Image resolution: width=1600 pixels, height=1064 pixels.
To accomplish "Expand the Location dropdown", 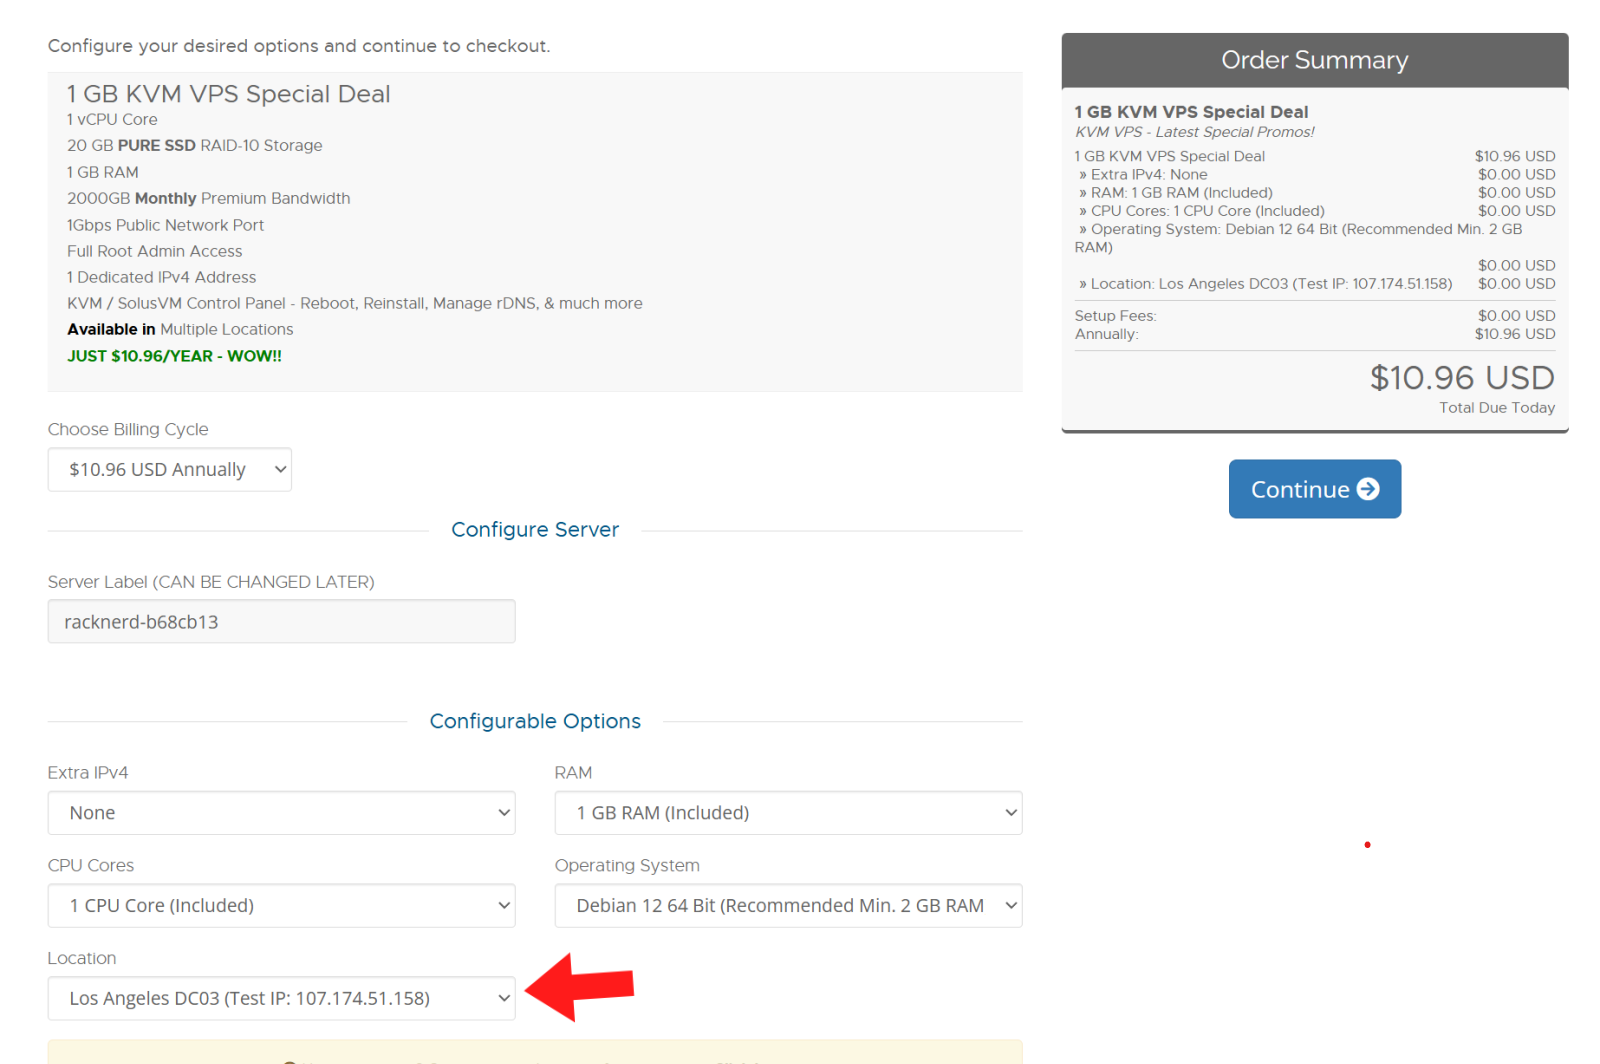I will tap(281, 998).
